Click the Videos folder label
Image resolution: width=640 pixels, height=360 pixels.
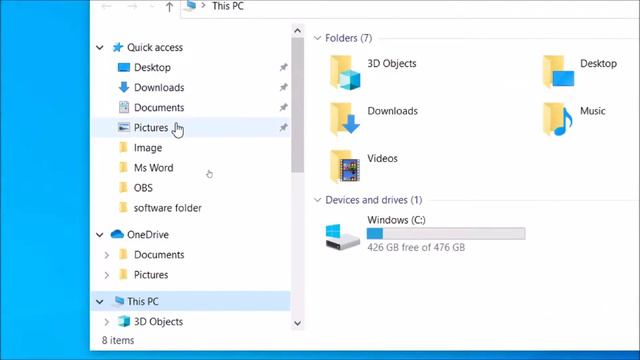[x=382, y=158]
